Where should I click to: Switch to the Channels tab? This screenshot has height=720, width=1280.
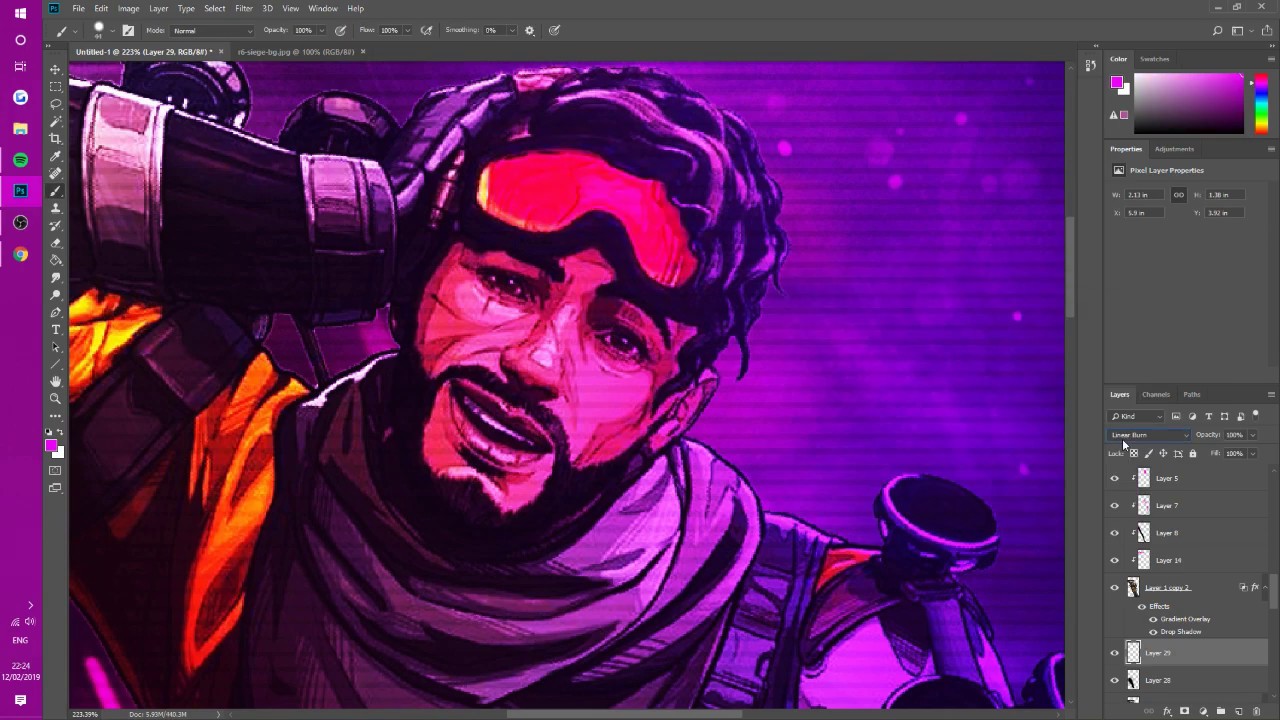[x=1155, y=394]
